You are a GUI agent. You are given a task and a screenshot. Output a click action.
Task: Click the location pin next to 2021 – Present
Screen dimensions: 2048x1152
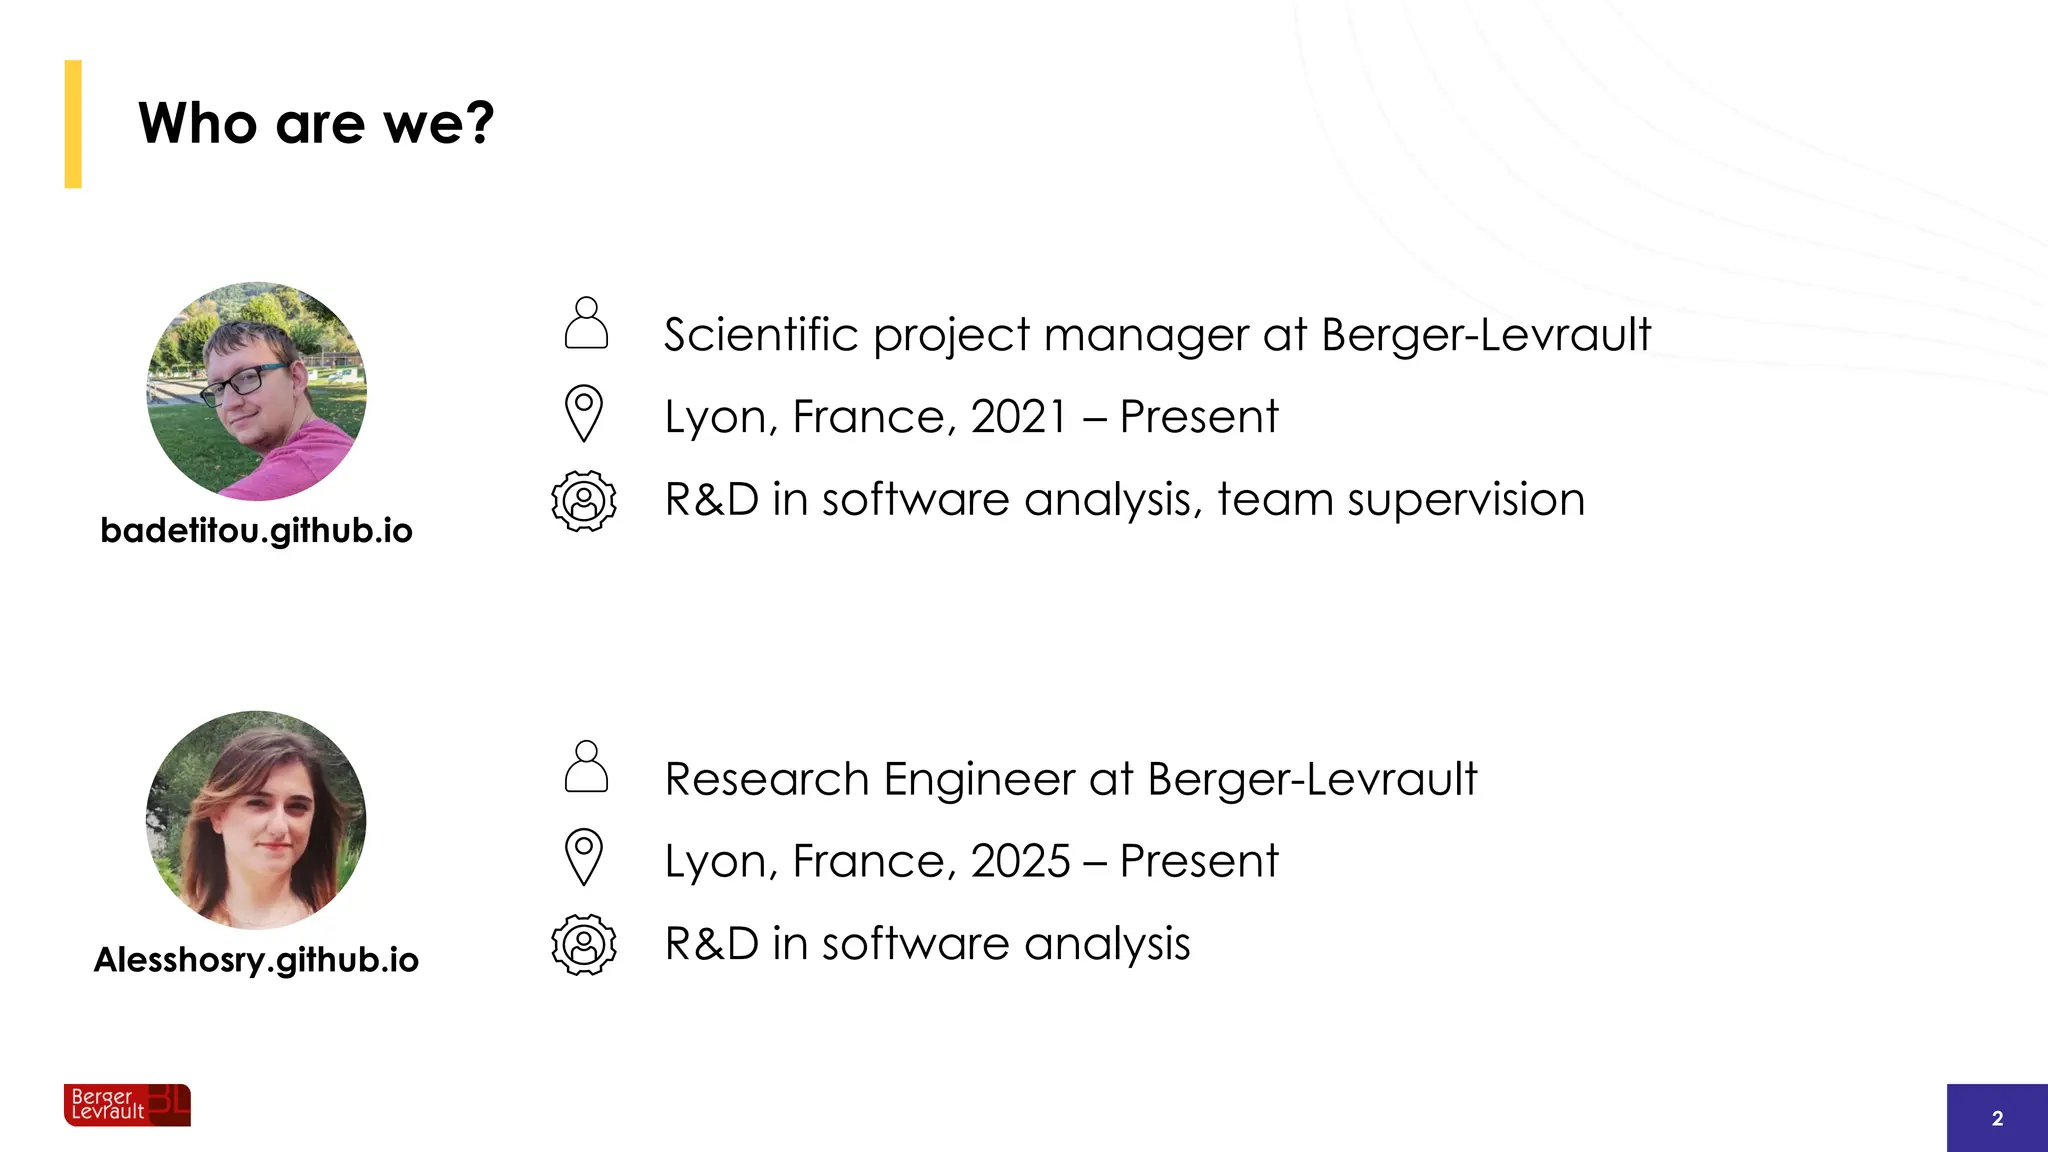tap(584, 413)
